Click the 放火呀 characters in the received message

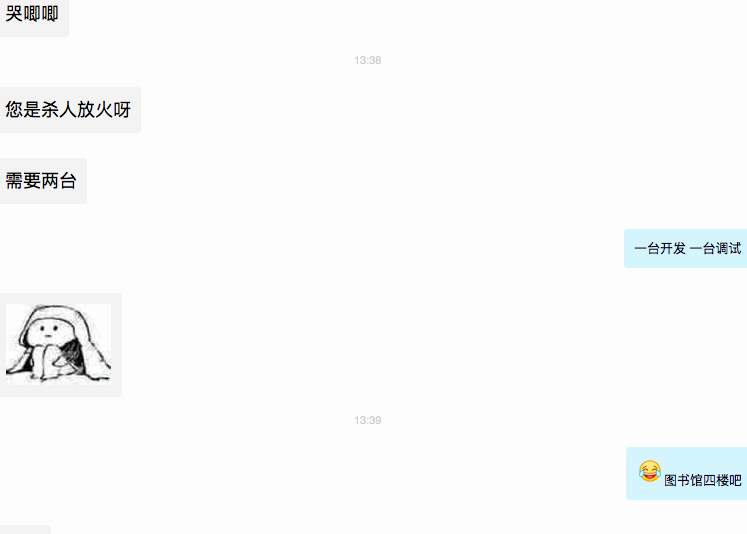point(104,110)
